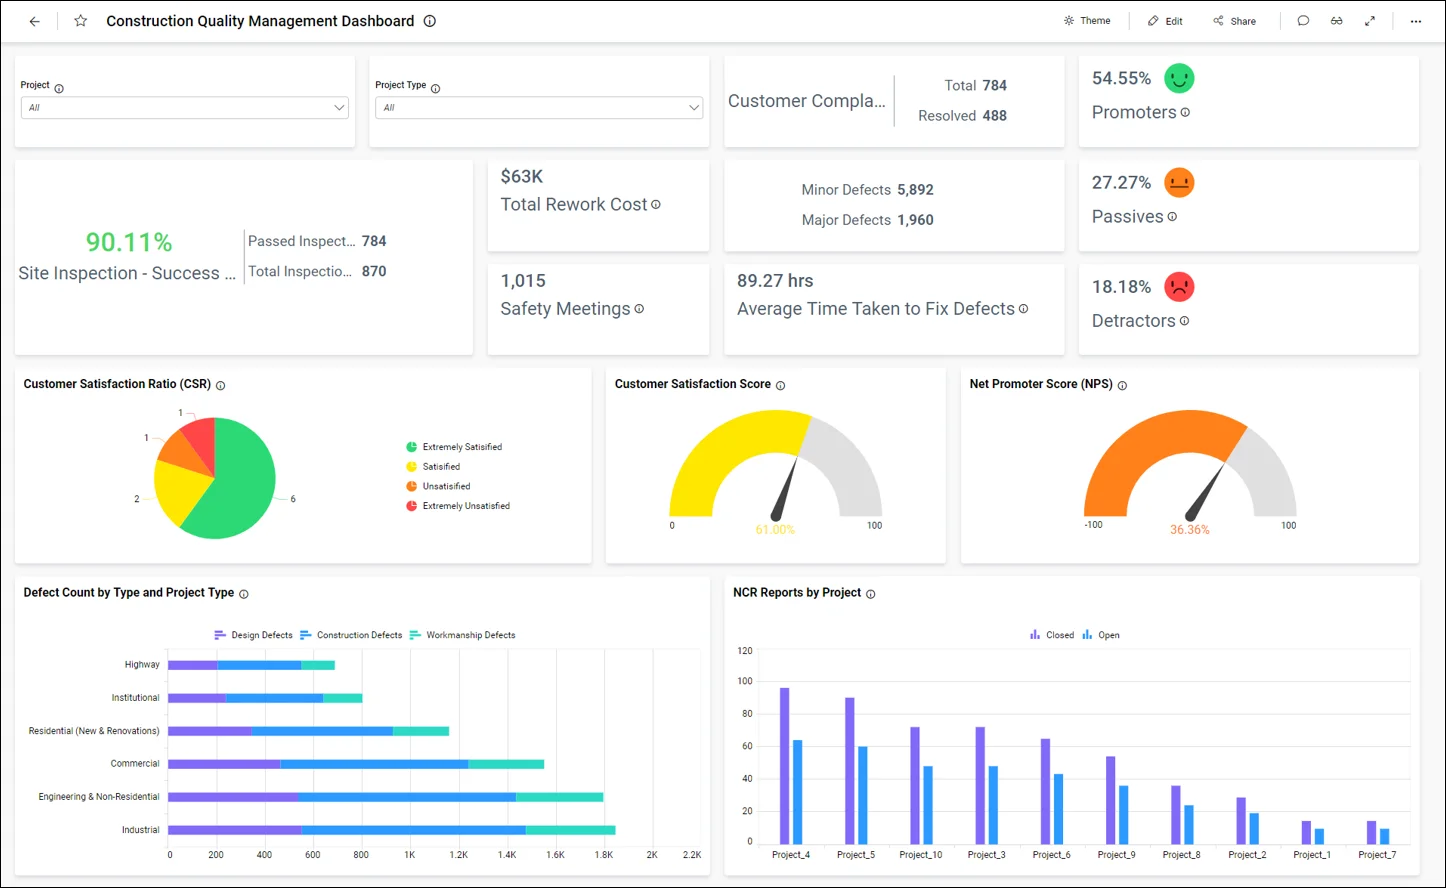Click the Engineering & Non-Residential axis label
The image size is (1446, 888).
pyautogui.click(x=99, y=797)
